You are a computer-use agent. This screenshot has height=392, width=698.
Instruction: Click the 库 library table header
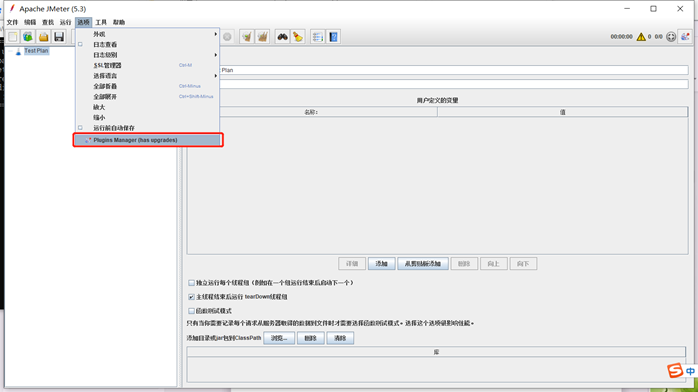(436, 352)
